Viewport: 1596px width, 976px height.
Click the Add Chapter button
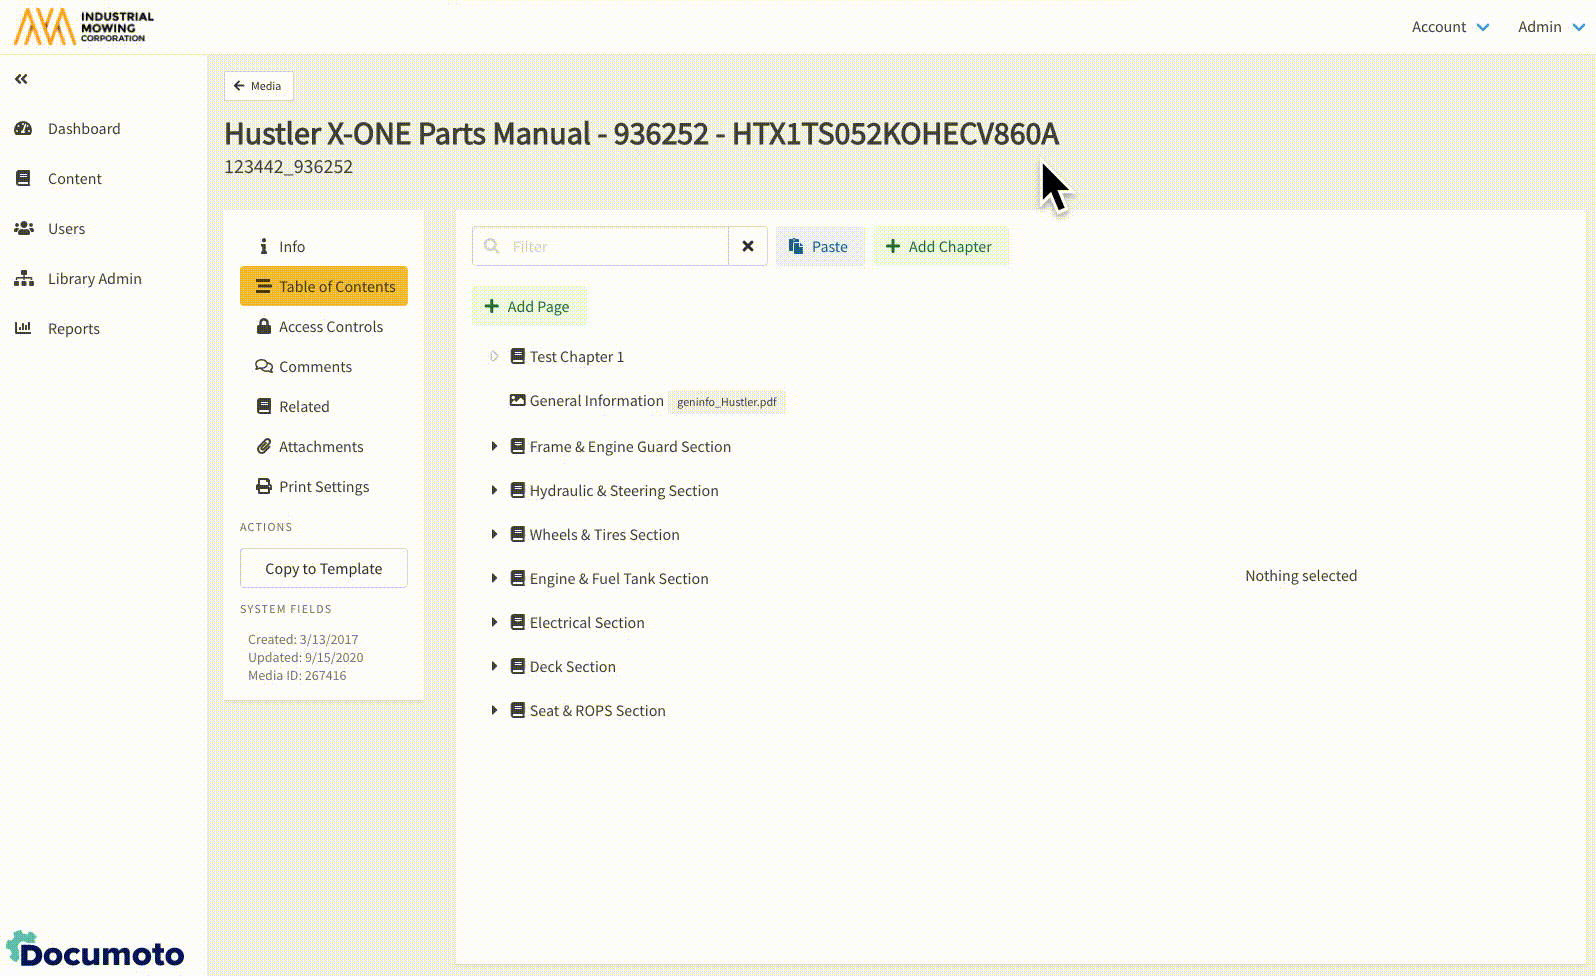939,247
